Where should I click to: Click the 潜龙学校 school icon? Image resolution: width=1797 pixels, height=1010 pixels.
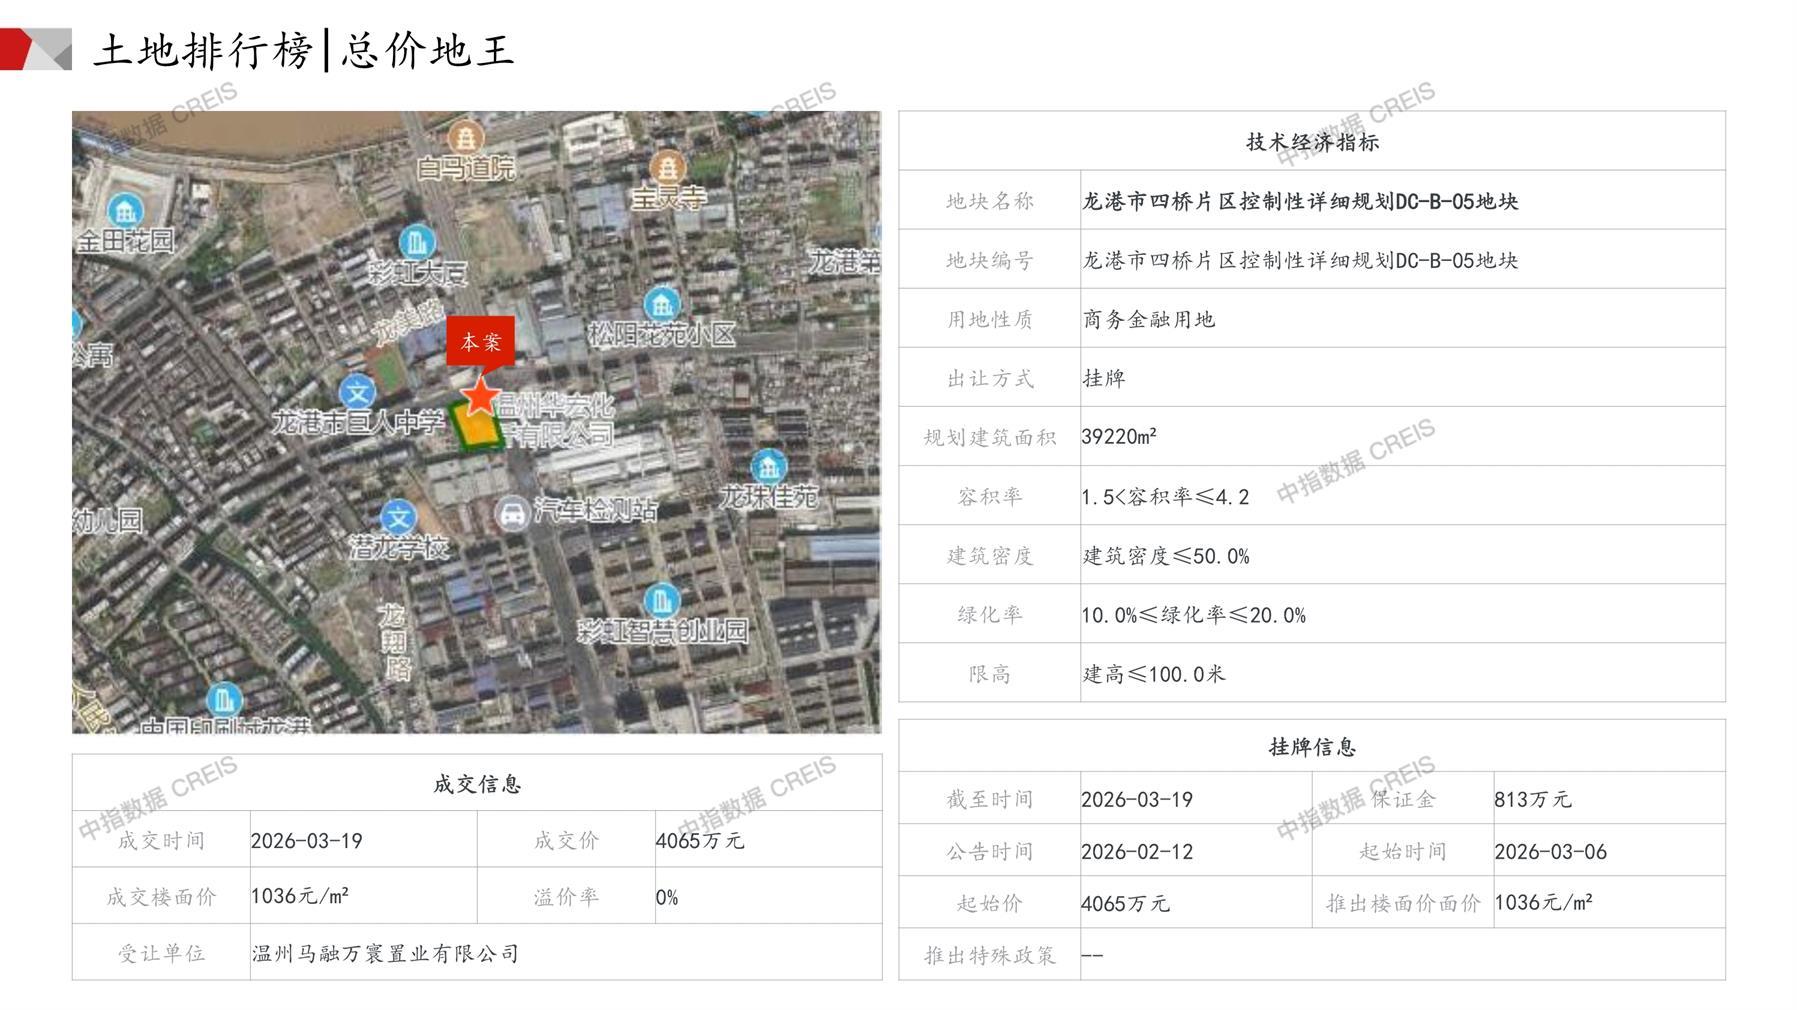[399, 517]
